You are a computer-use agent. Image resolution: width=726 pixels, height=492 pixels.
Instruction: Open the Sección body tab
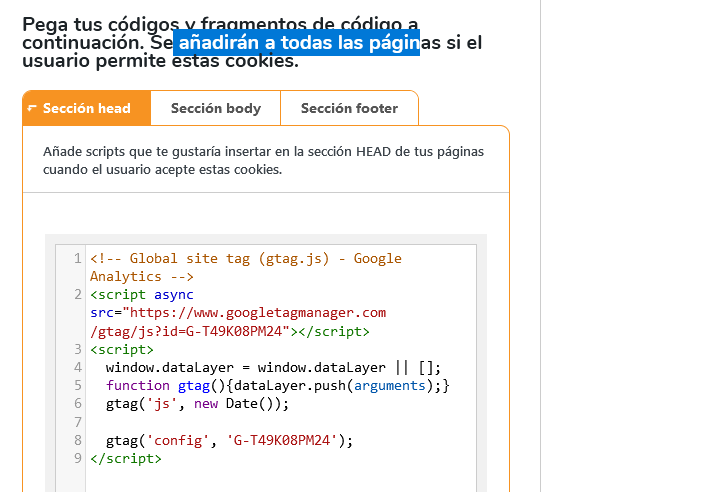pos(216,108)
